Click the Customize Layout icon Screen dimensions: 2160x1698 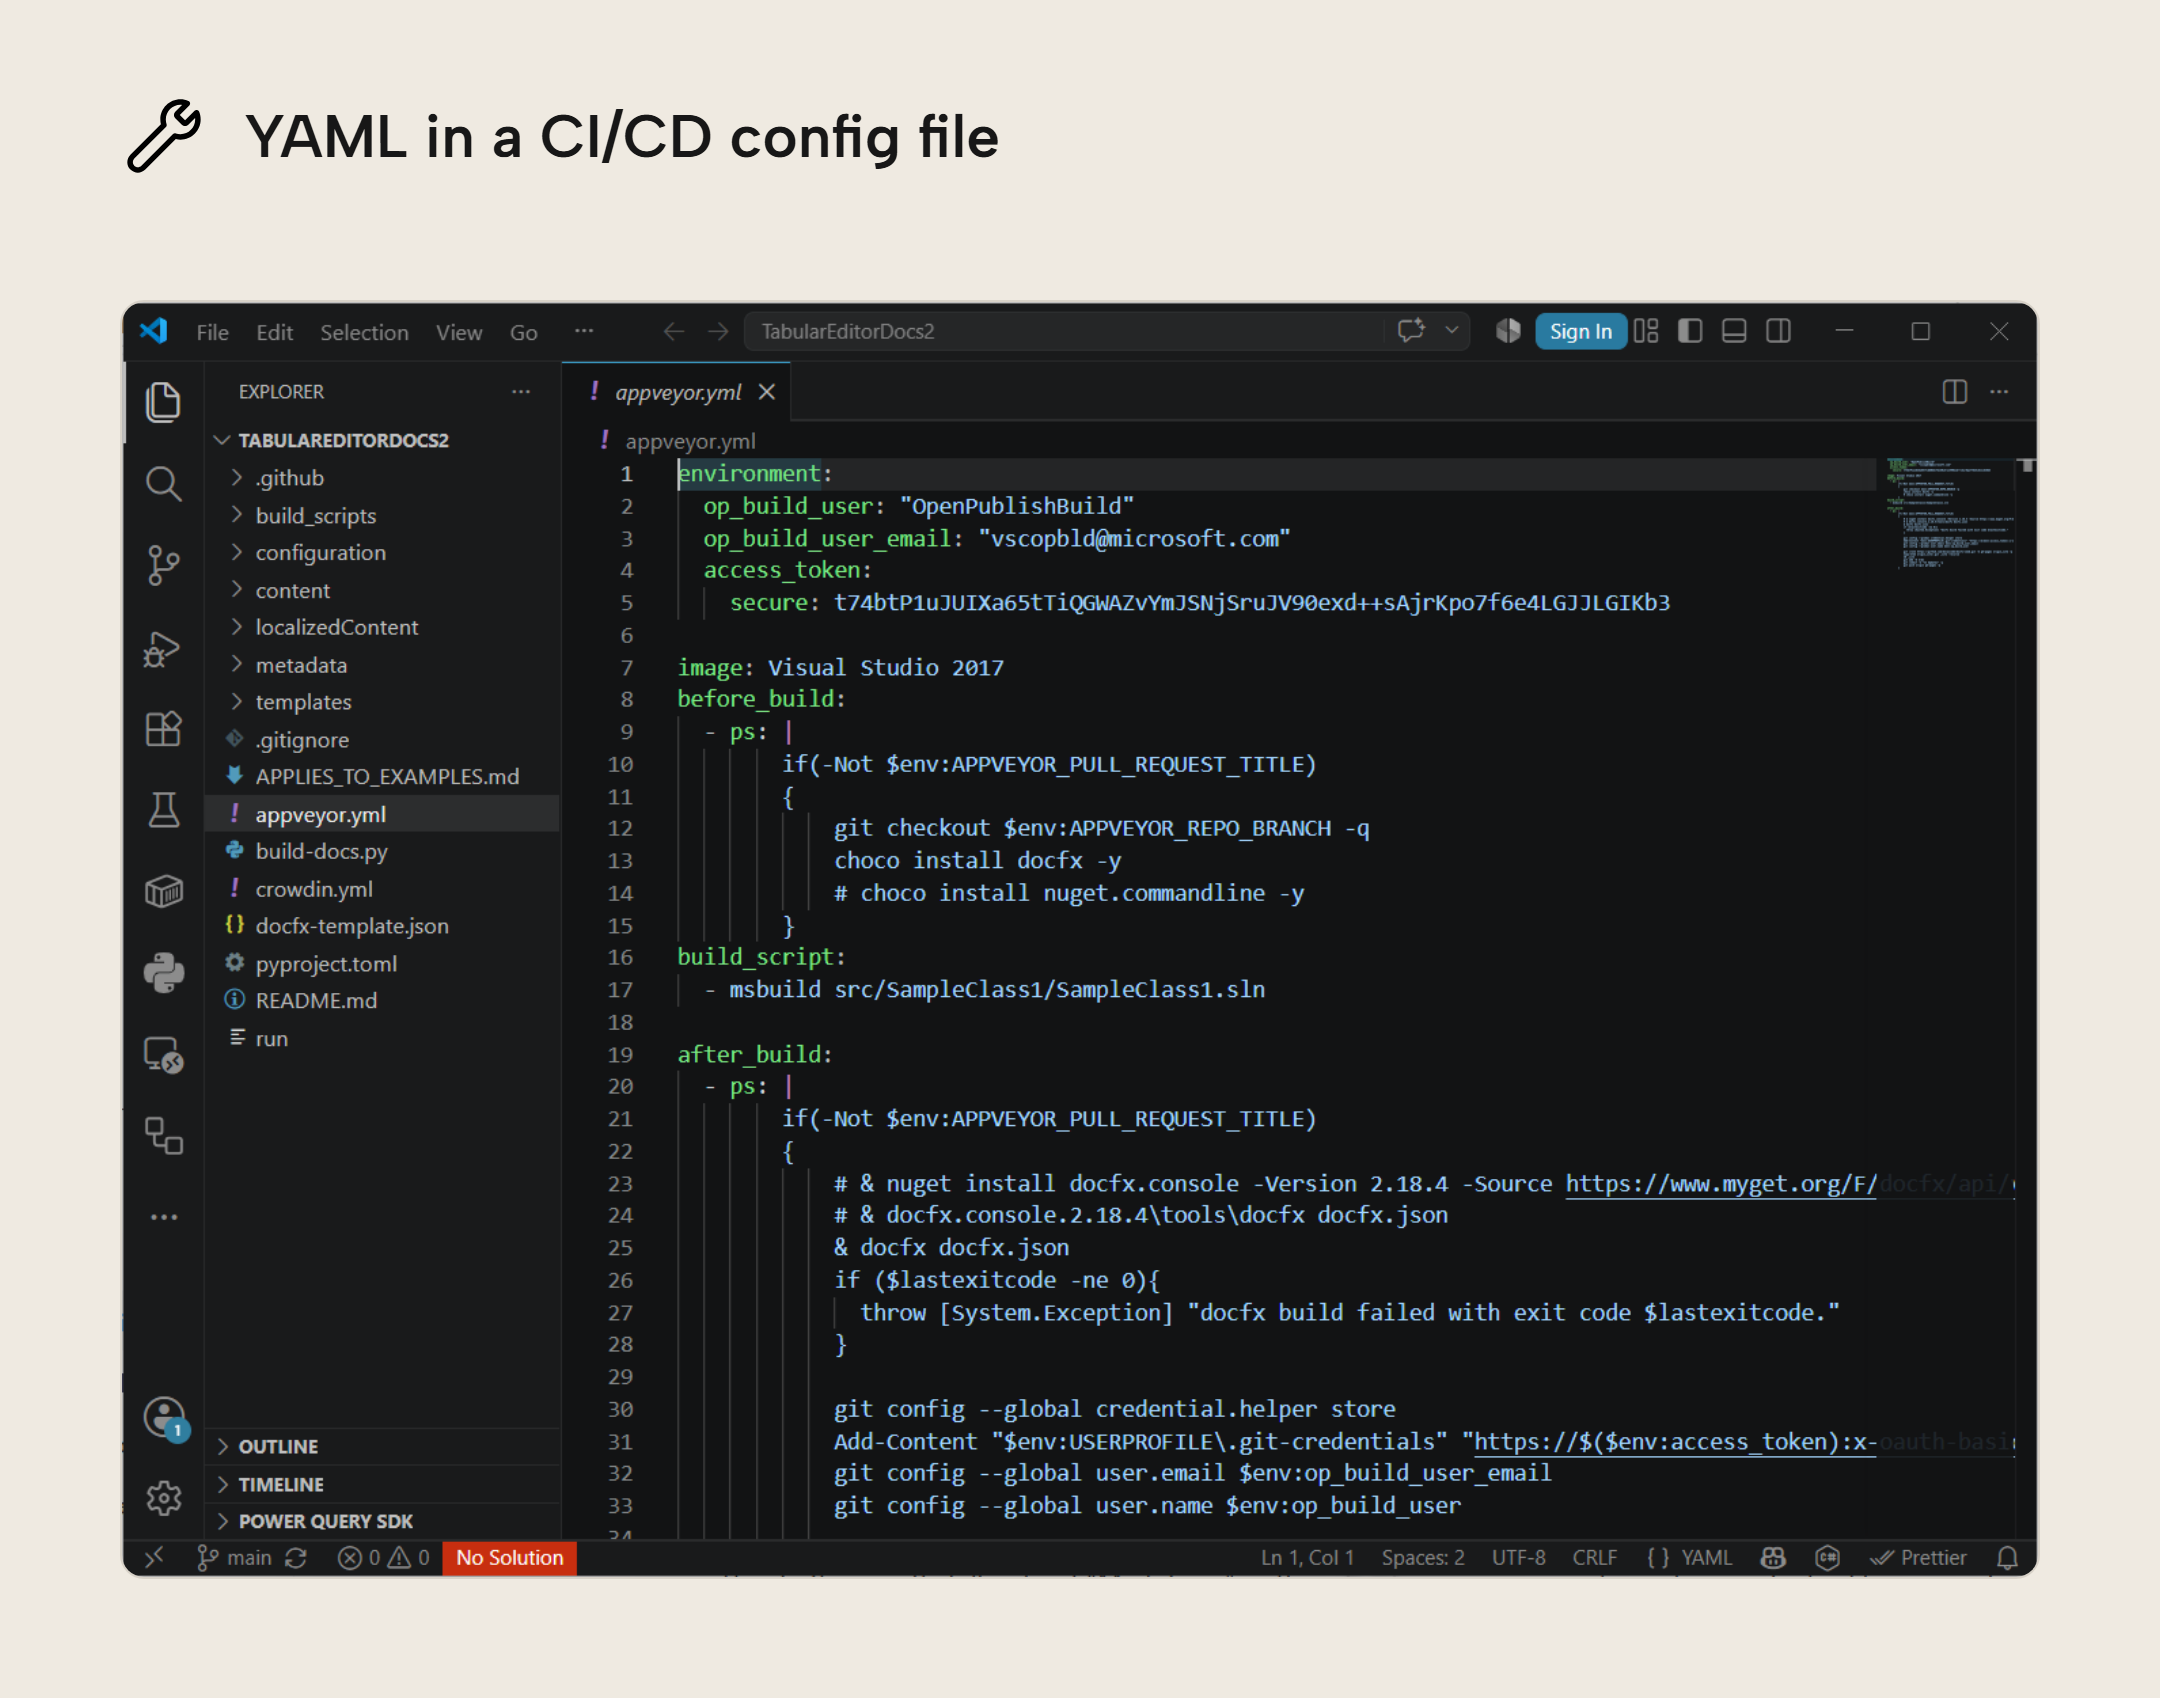coord(1646,331)
